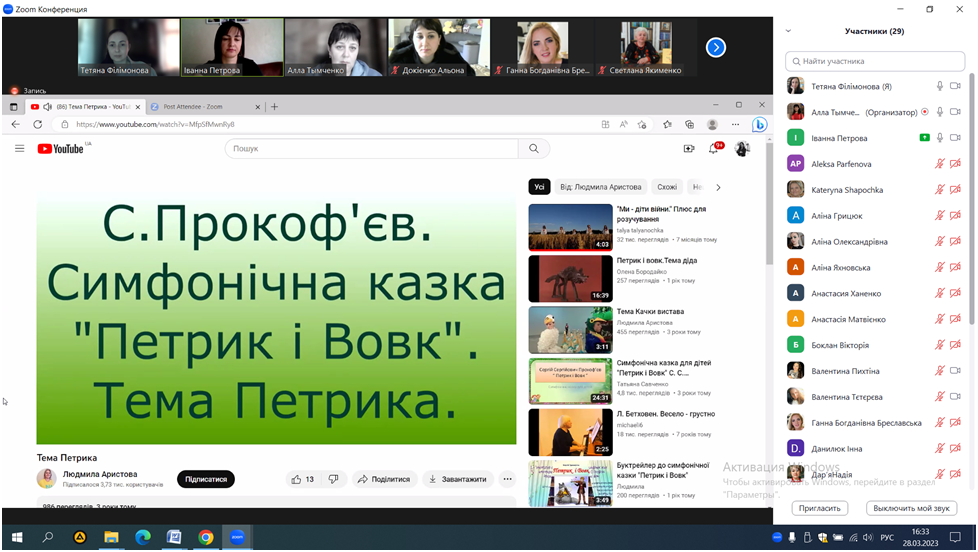Open the YouTube hamburger guide menu
978x552 pixels.
tap(19, 148)
